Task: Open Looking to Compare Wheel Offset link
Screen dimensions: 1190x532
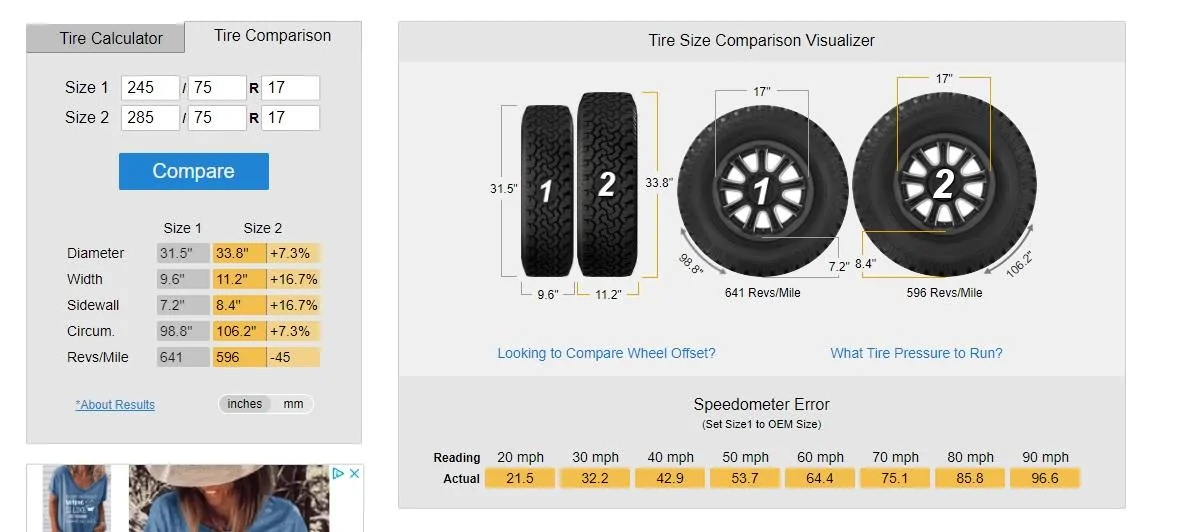Action: coord(606,353)
